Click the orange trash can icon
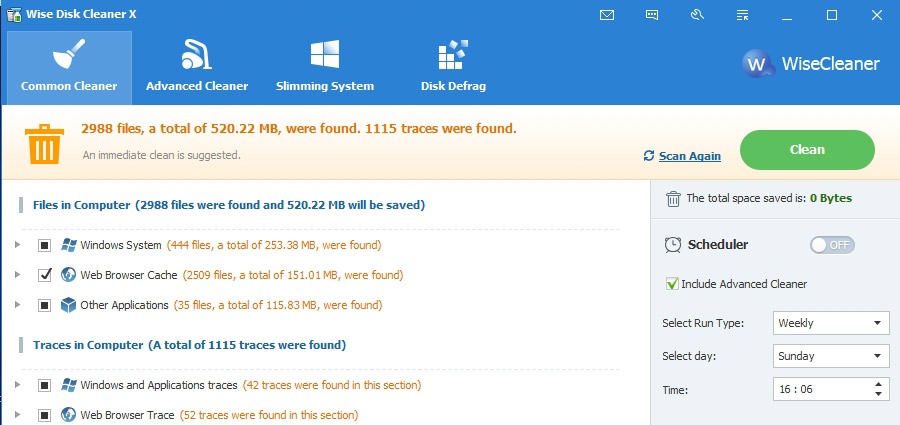This screenshot has width=900, height=425. (44, 144)
